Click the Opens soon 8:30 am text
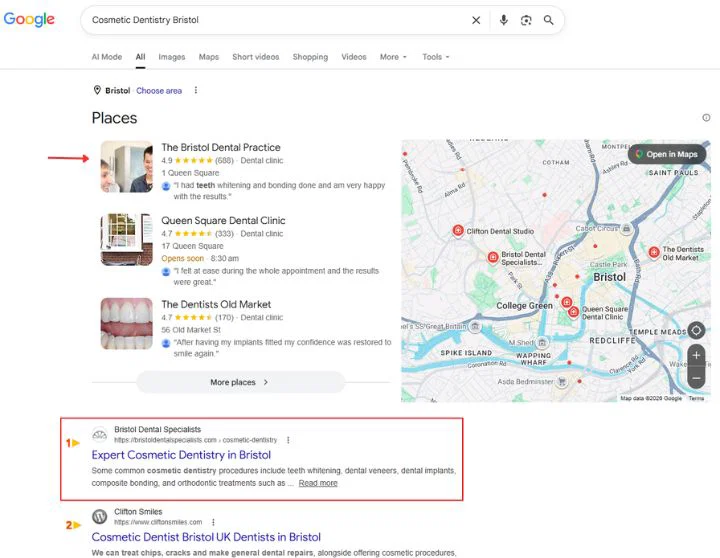 [200, 258]
